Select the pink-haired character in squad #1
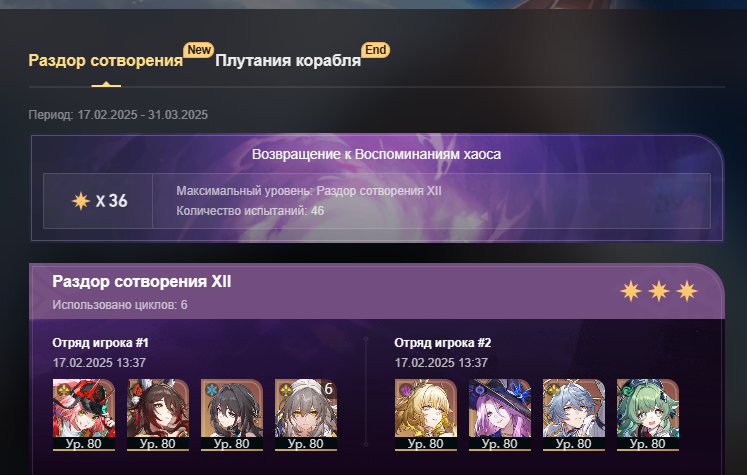The width and height of the screenshot is (747, 475). [84, 414]
